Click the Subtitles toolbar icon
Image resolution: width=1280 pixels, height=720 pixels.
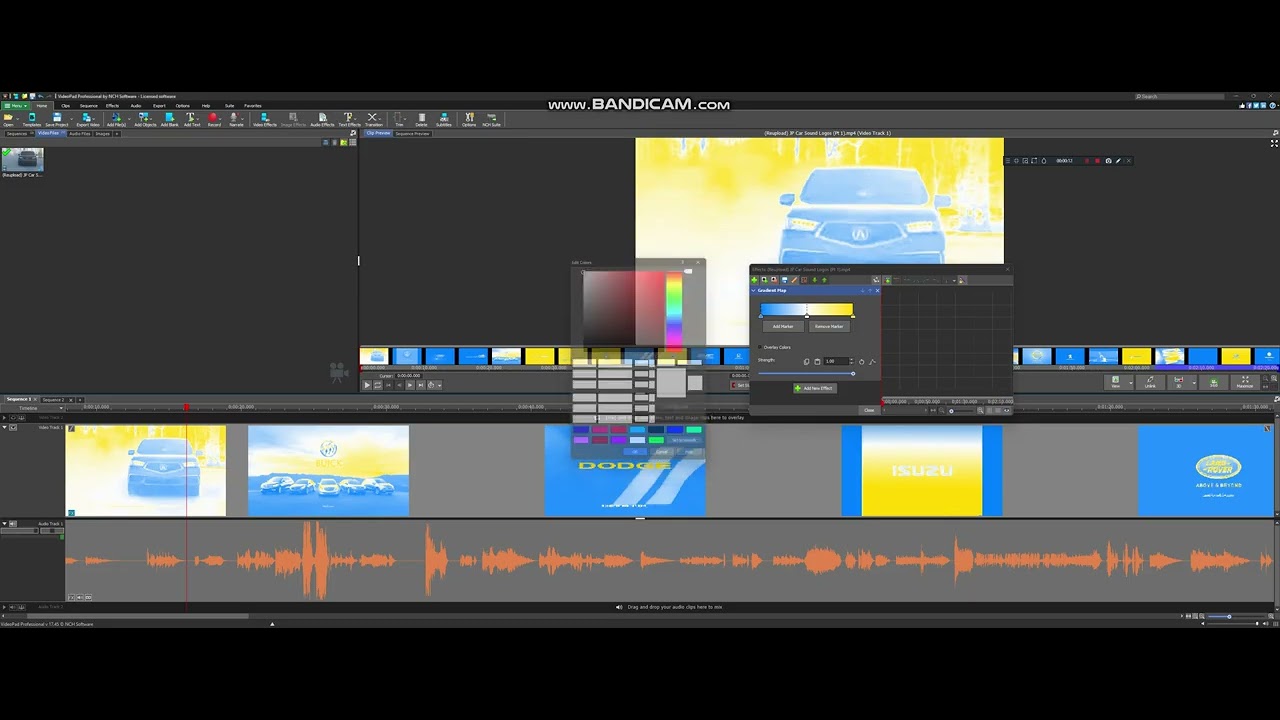[444, 118]
